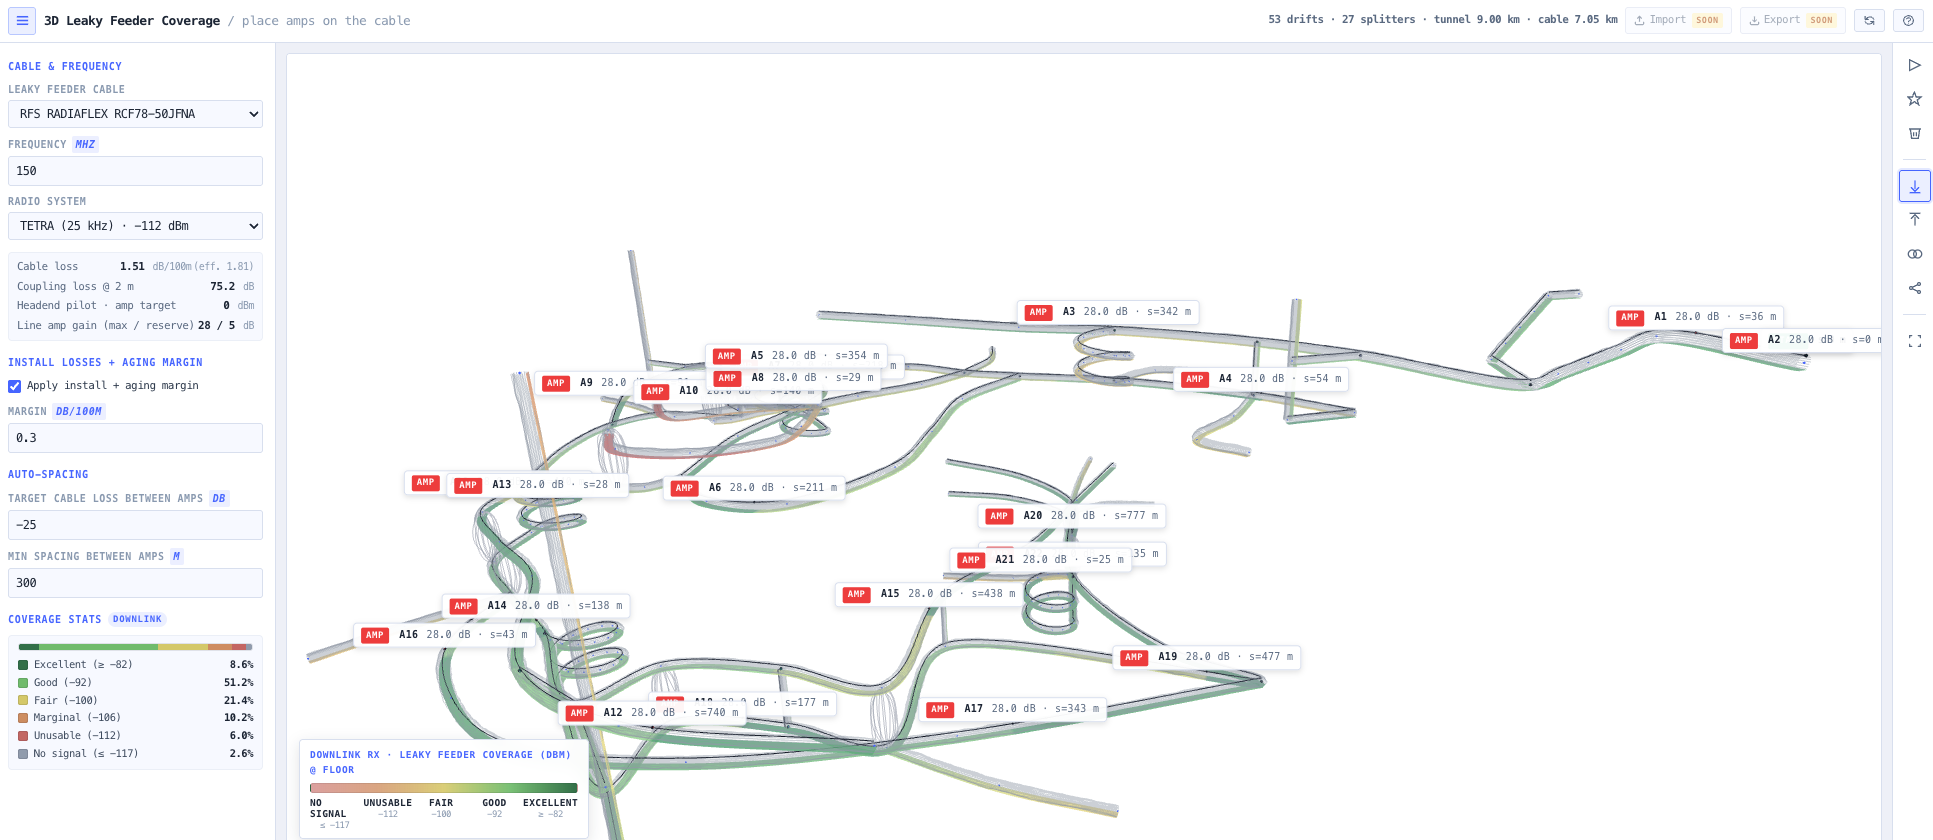1933x840 pixels.
Task: Click the Export button
Action: 1793,20
